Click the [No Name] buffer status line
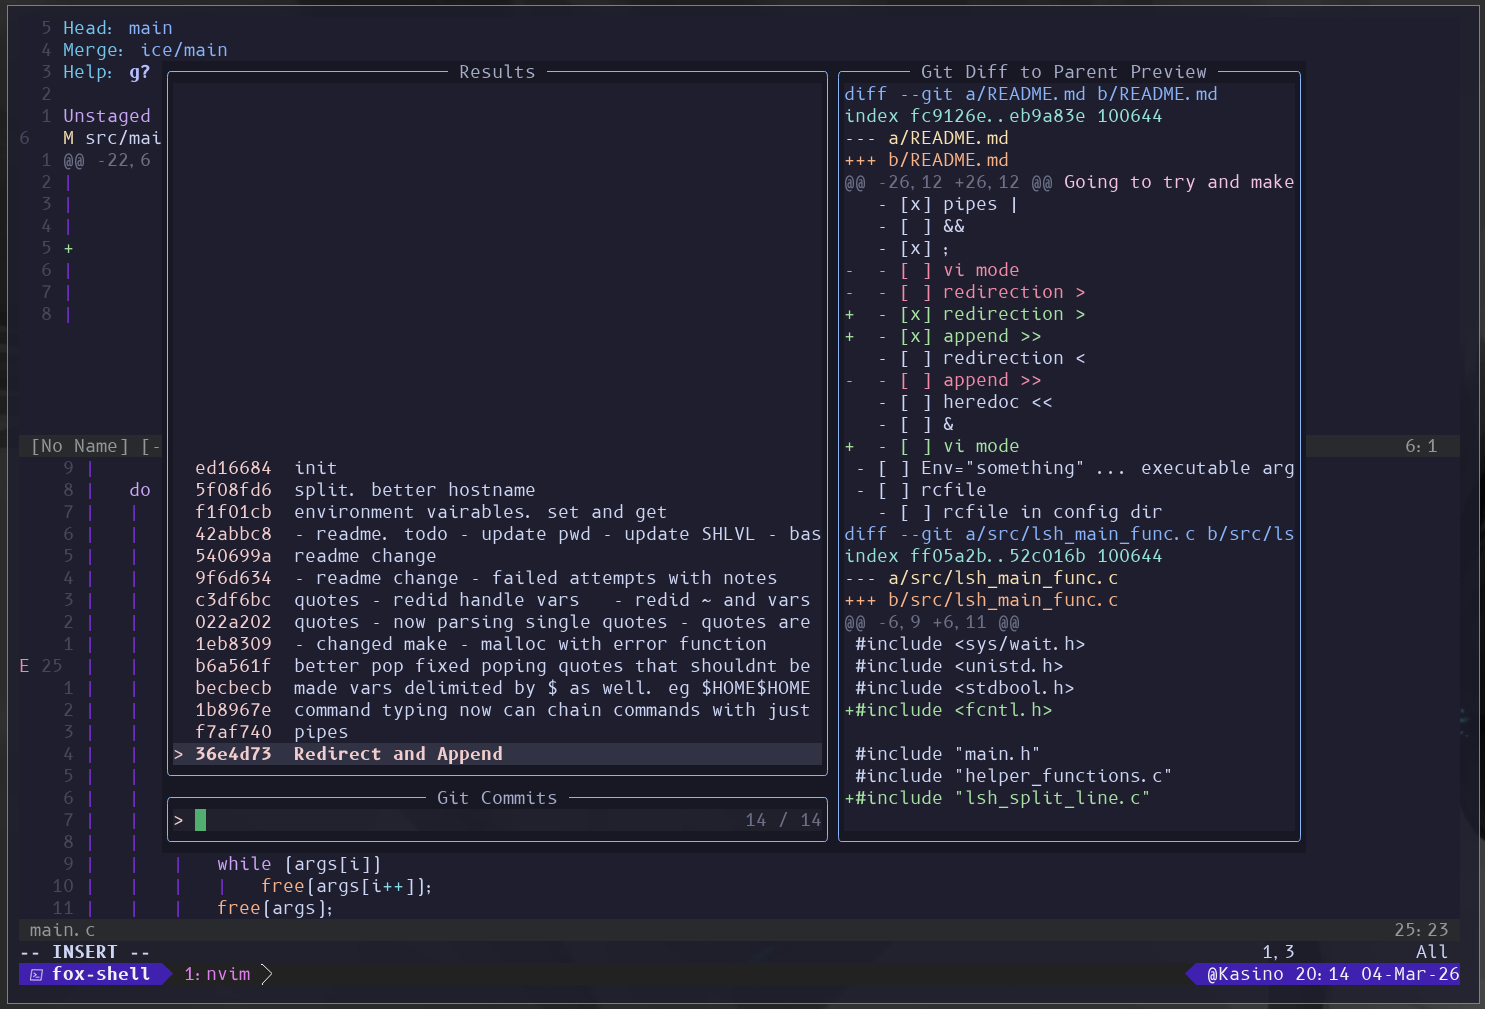The width and height of the screenshot is (1485, 1009). tap(92, 446)
